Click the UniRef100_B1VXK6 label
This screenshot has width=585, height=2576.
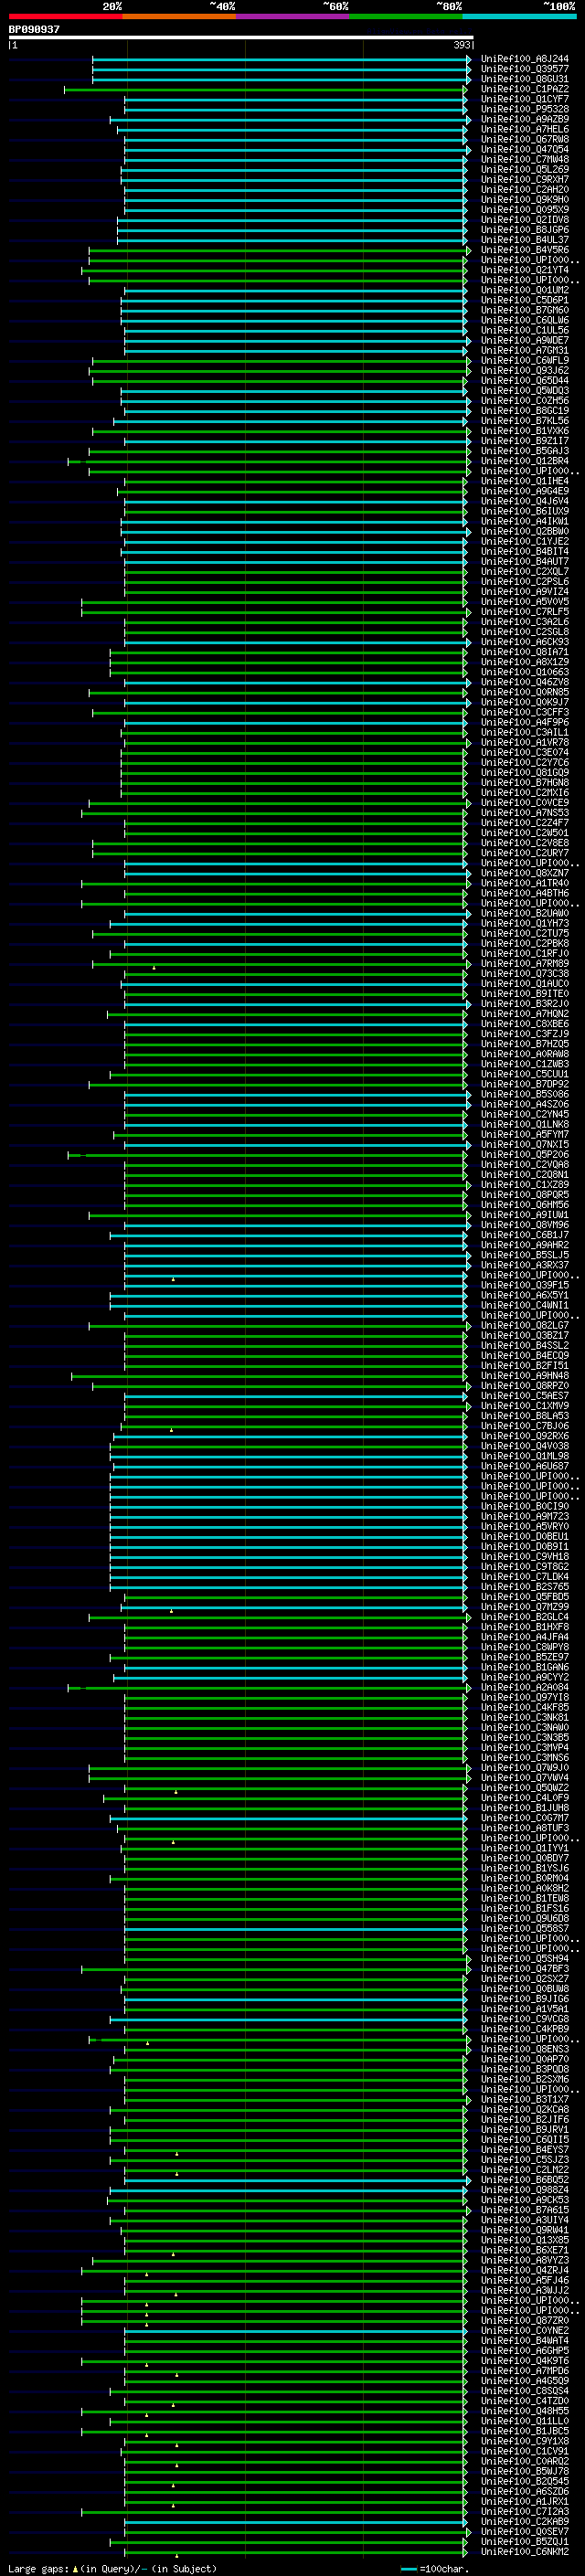[525, 431]
